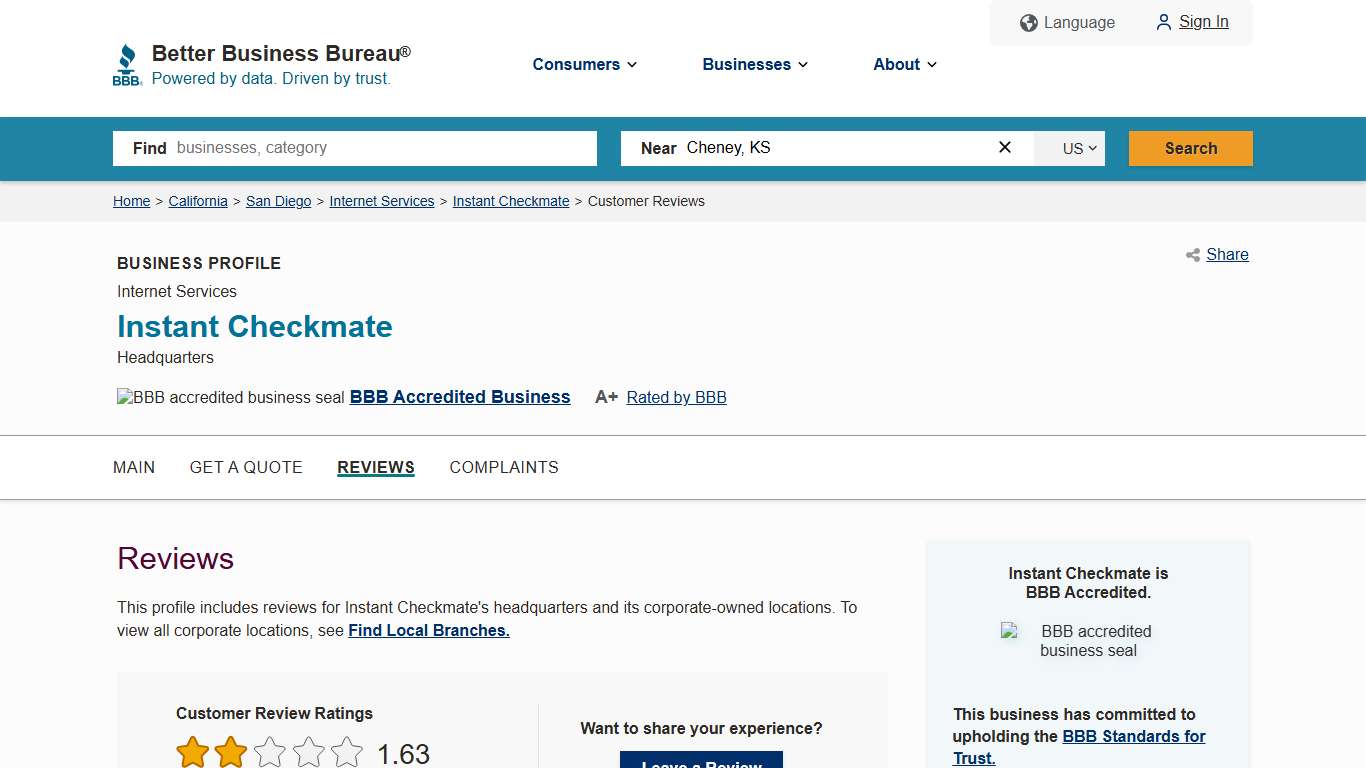Expand the Businesses navigation menu
Image resolution: width=1366 pixels, height=768 pixels.
[754, 64]
